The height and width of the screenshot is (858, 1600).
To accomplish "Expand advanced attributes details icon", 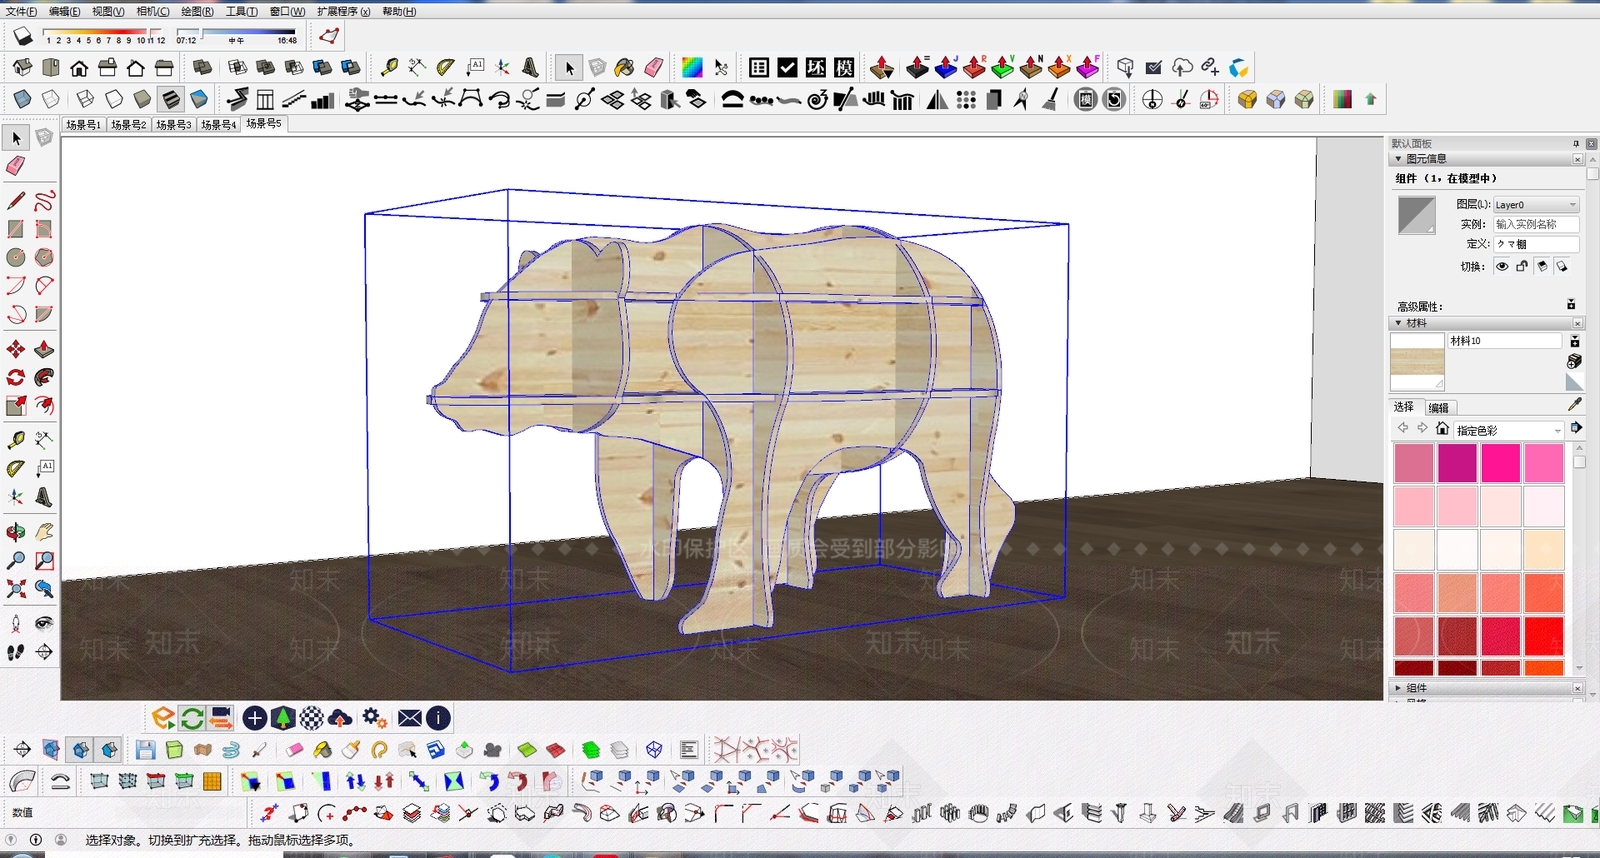I will (x=1571, y=304).
